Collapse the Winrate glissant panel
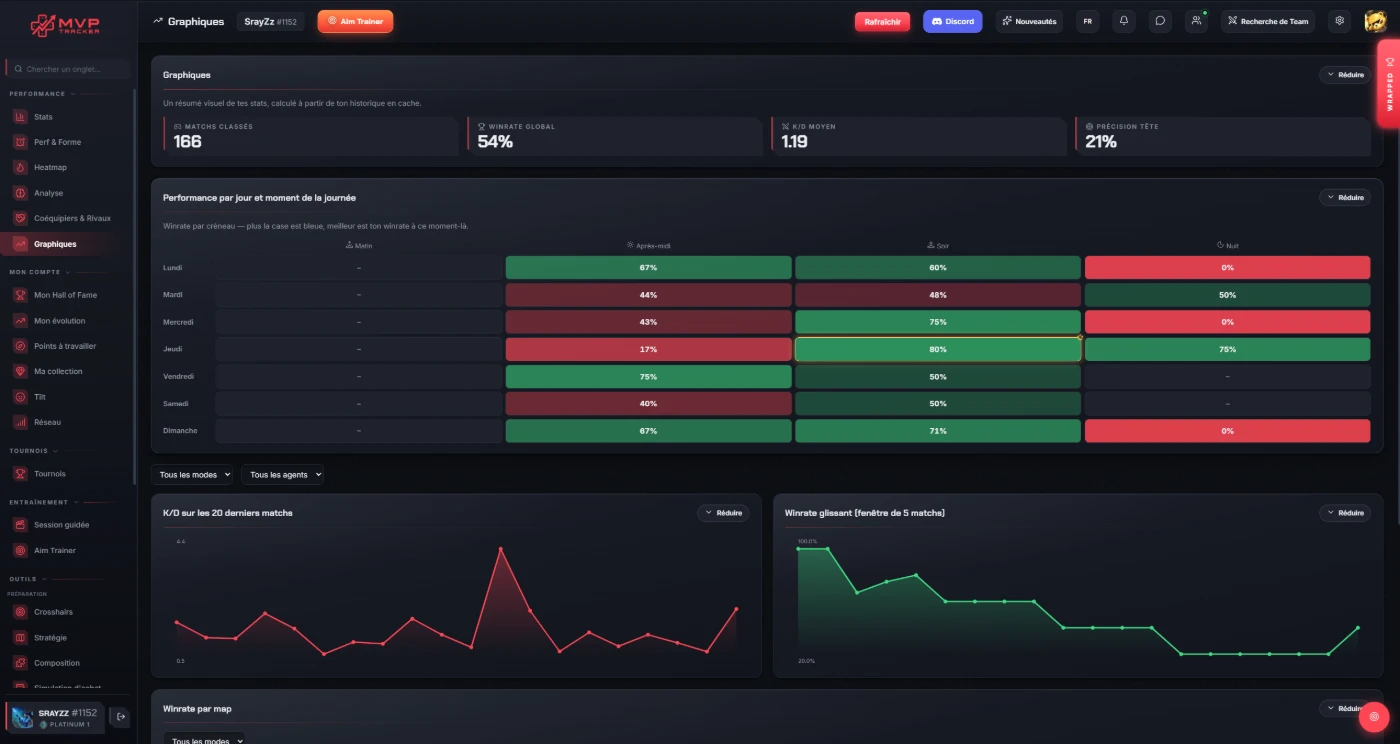 [1344, 513]
